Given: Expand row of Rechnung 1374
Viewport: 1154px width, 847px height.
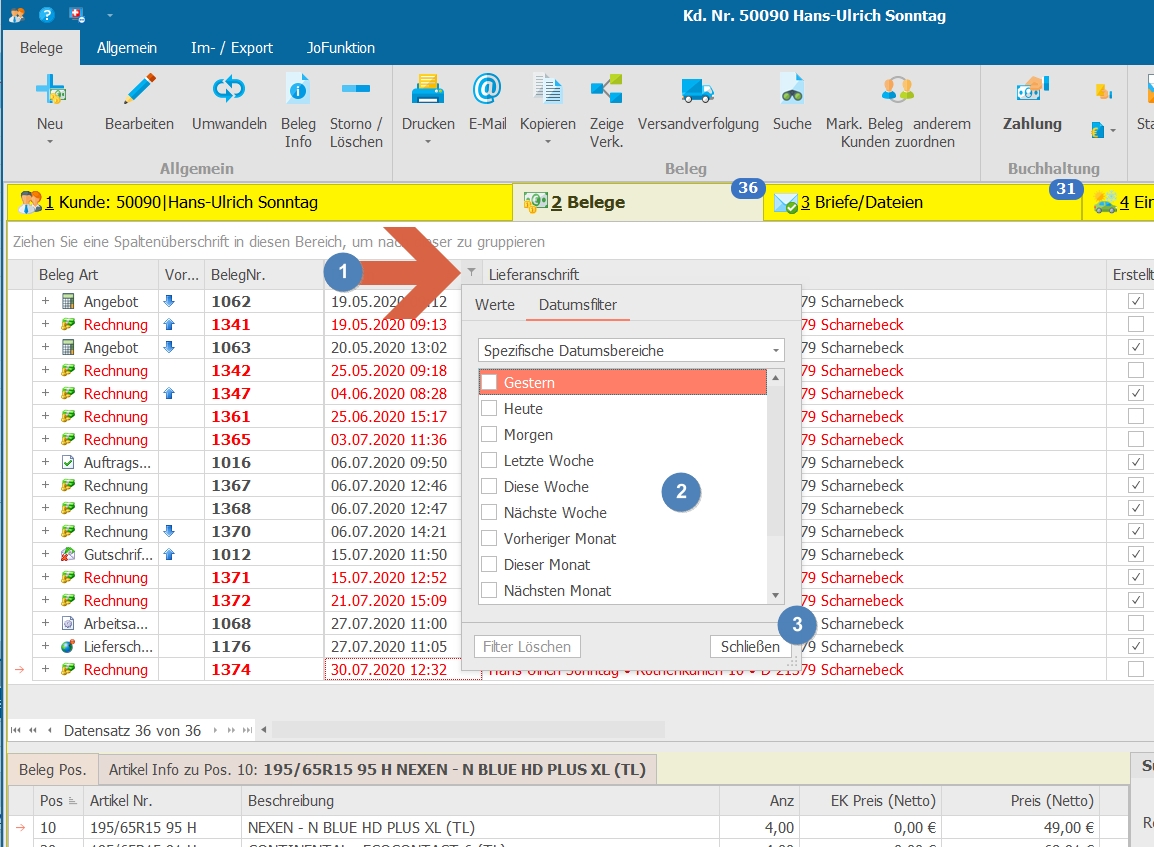Looking at the screenshot, I should [45, 669].
